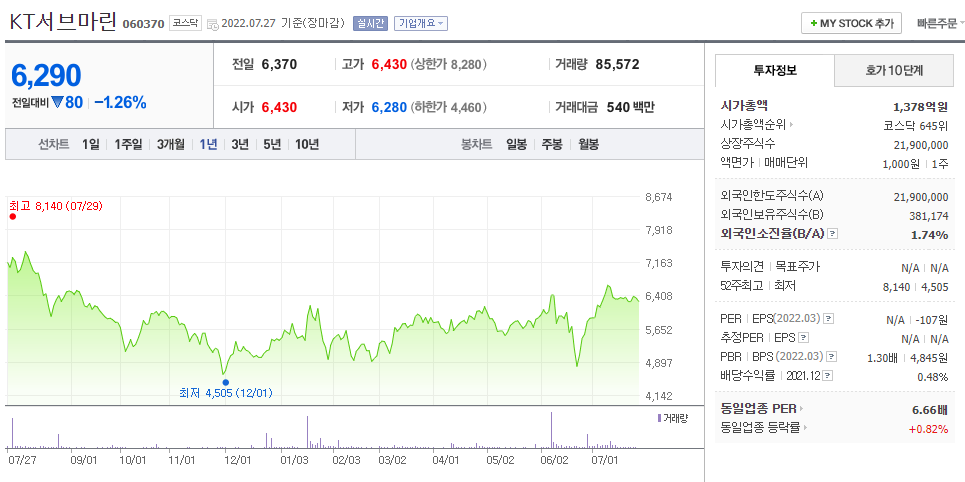
Task: Click the 동일업종 PER value 6.66배
Action: 930,409
